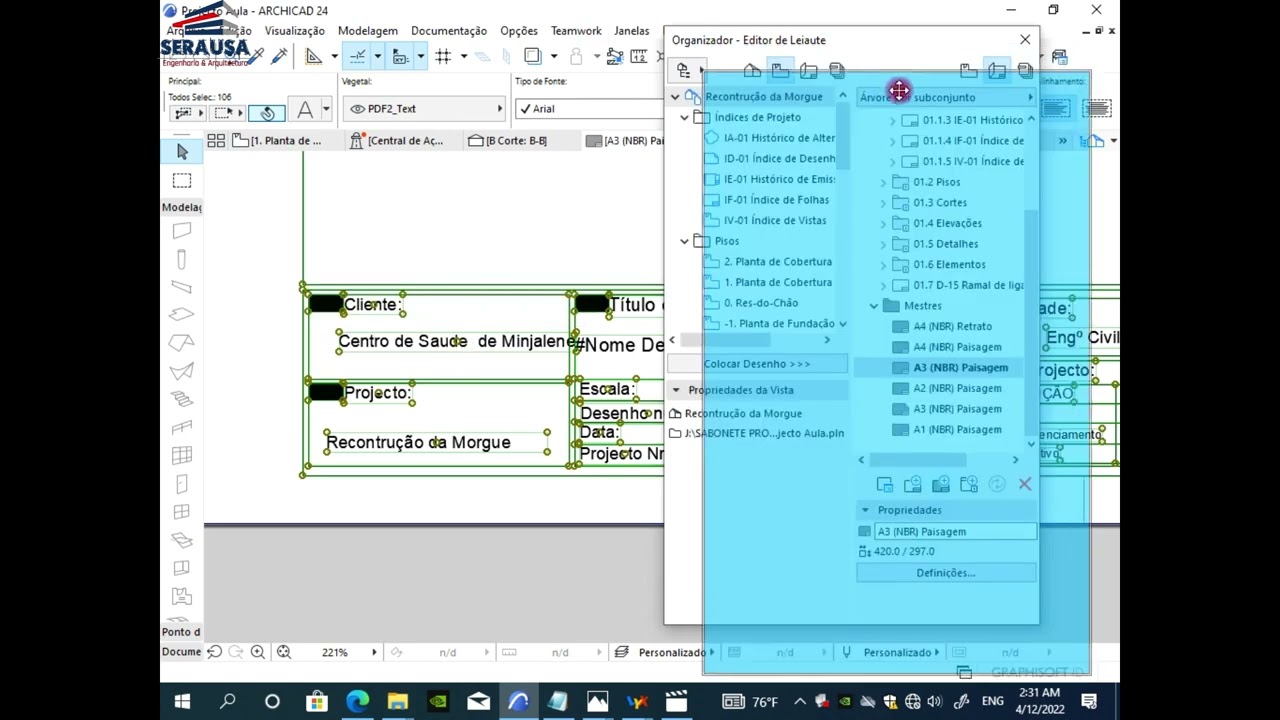Switch Organizer left pane to Publisher Sets
This screenshot has width=1280, height=720.
(837, 70)
